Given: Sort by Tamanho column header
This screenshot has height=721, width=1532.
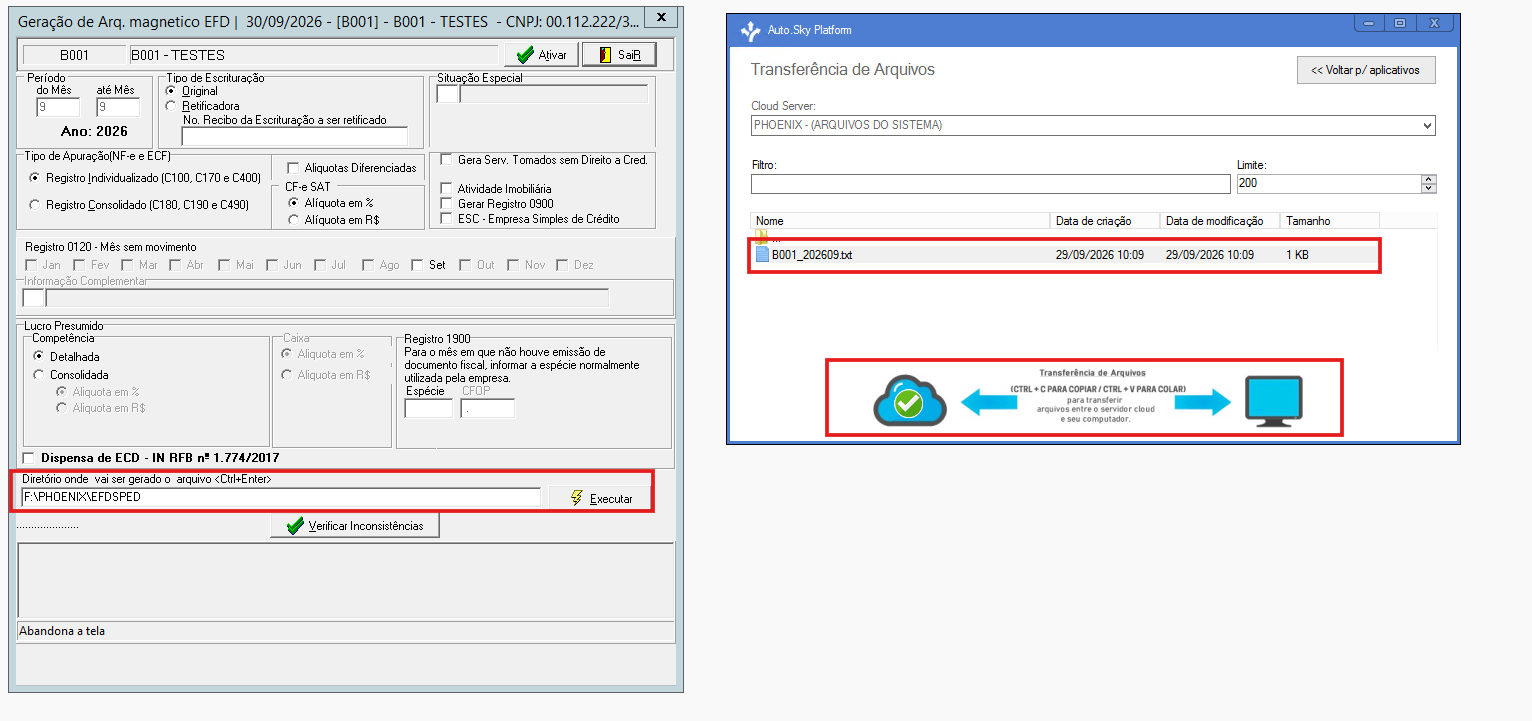Looking at the screenshot, I should pos(1330,221).
